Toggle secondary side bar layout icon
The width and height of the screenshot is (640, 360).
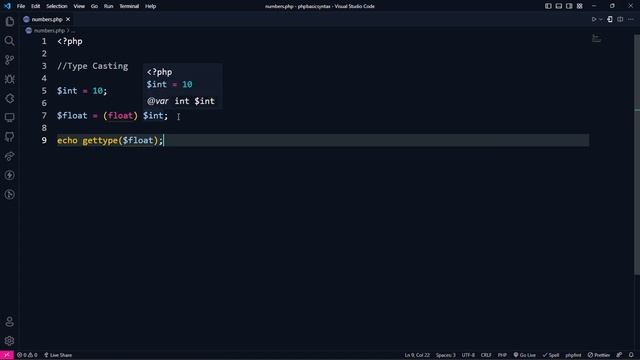pyautogui.click(x=569, y=6)
